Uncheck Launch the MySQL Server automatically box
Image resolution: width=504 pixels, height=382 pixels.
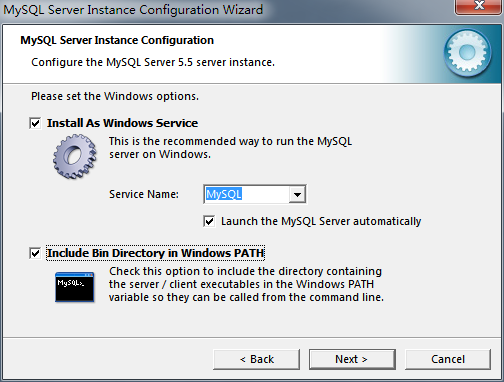point(209,221)
